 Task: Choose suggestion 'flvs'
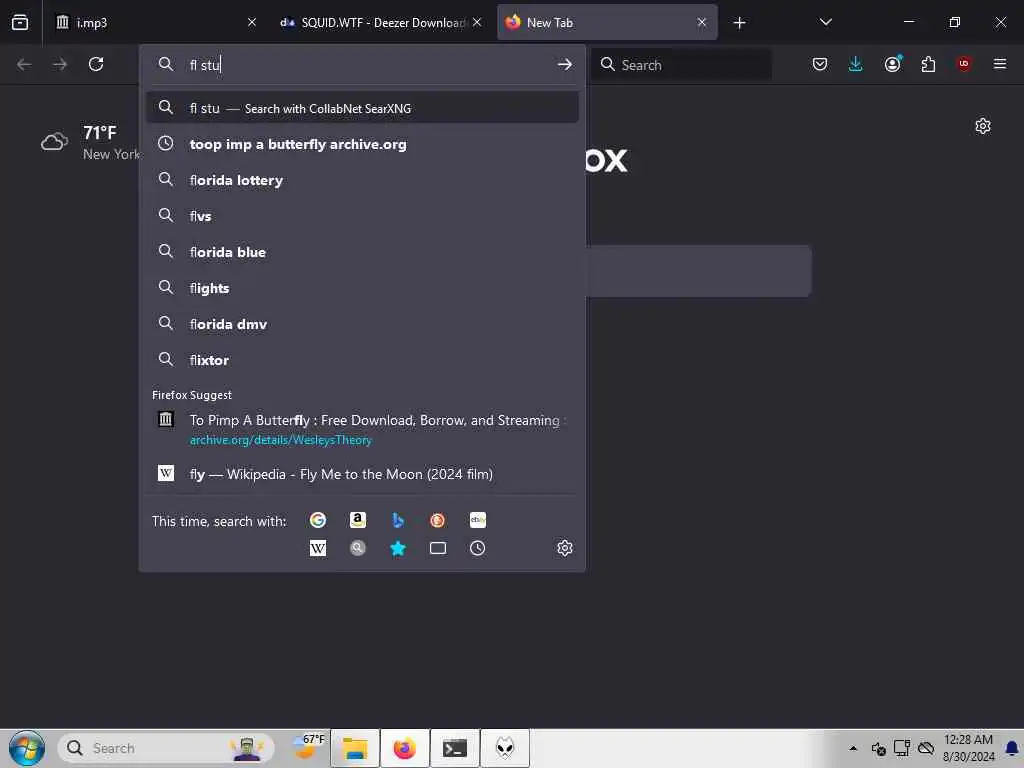(362, 216)
